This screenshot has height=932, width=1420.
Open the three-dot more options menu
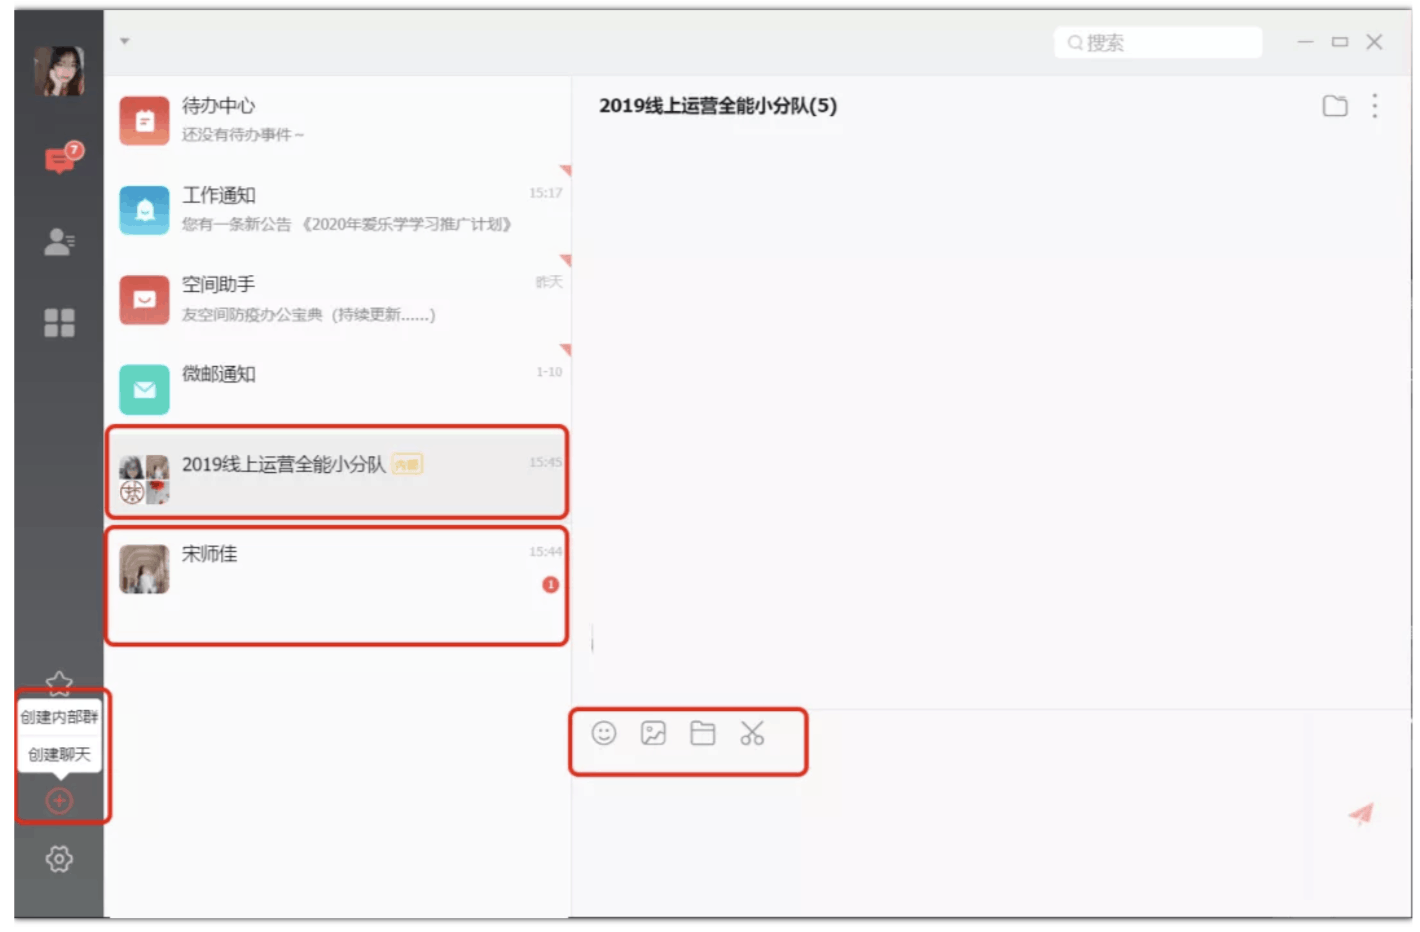click(x=1375, y=106)
